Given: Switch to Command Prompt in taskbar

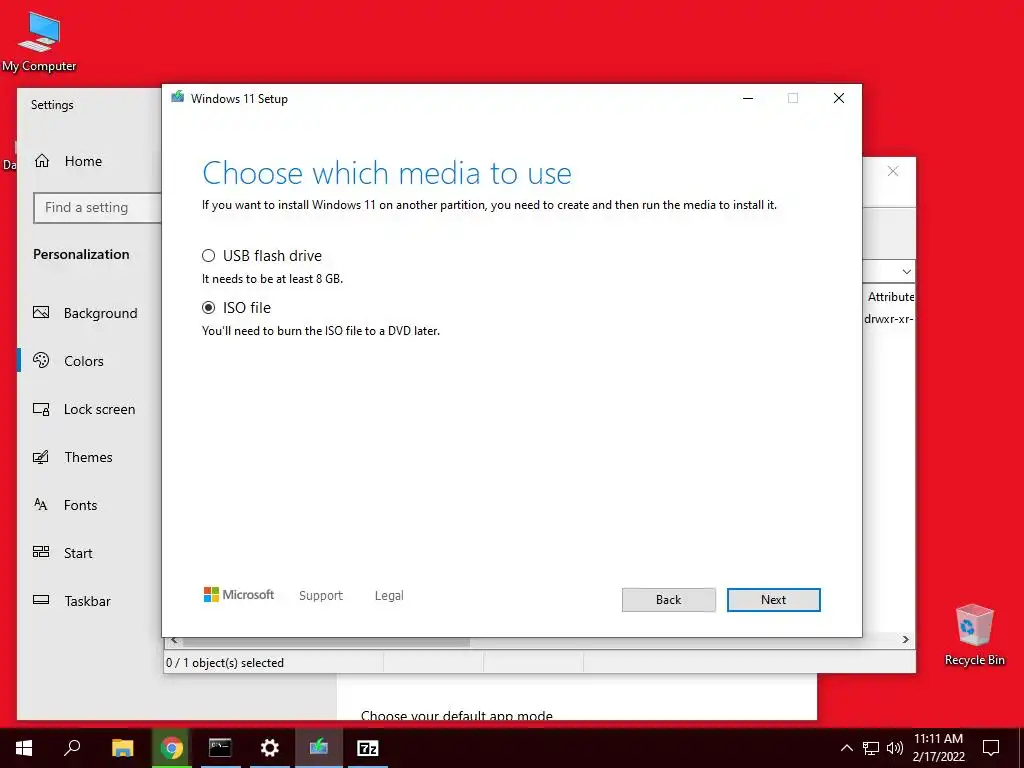Looking at the screenshot, I should [220, 748].
